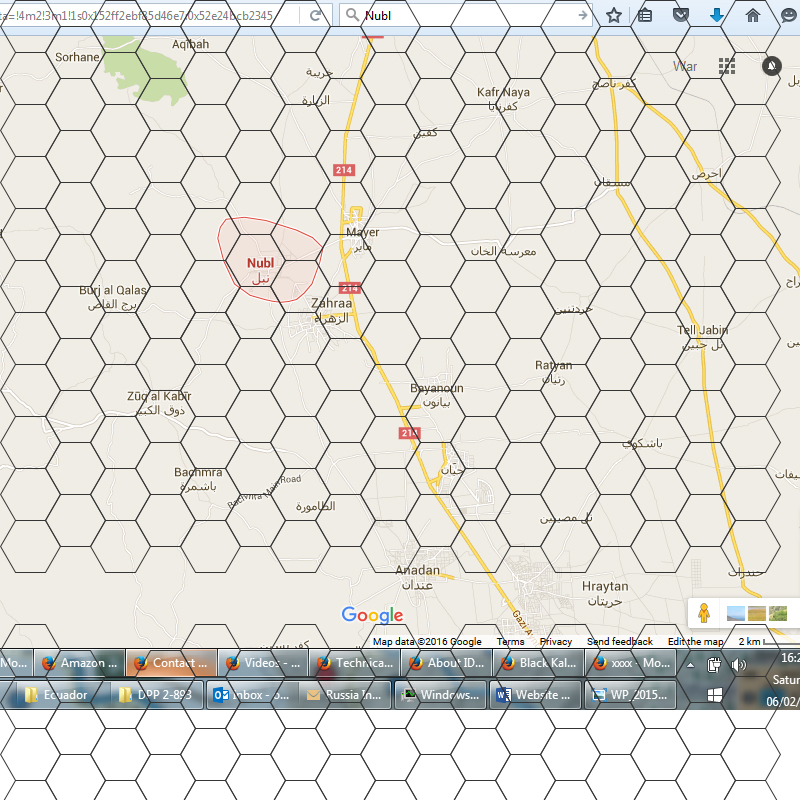Viewport: 800px width, 800px height.
Task: Open the Google apps grid
Action: point(727,66)
